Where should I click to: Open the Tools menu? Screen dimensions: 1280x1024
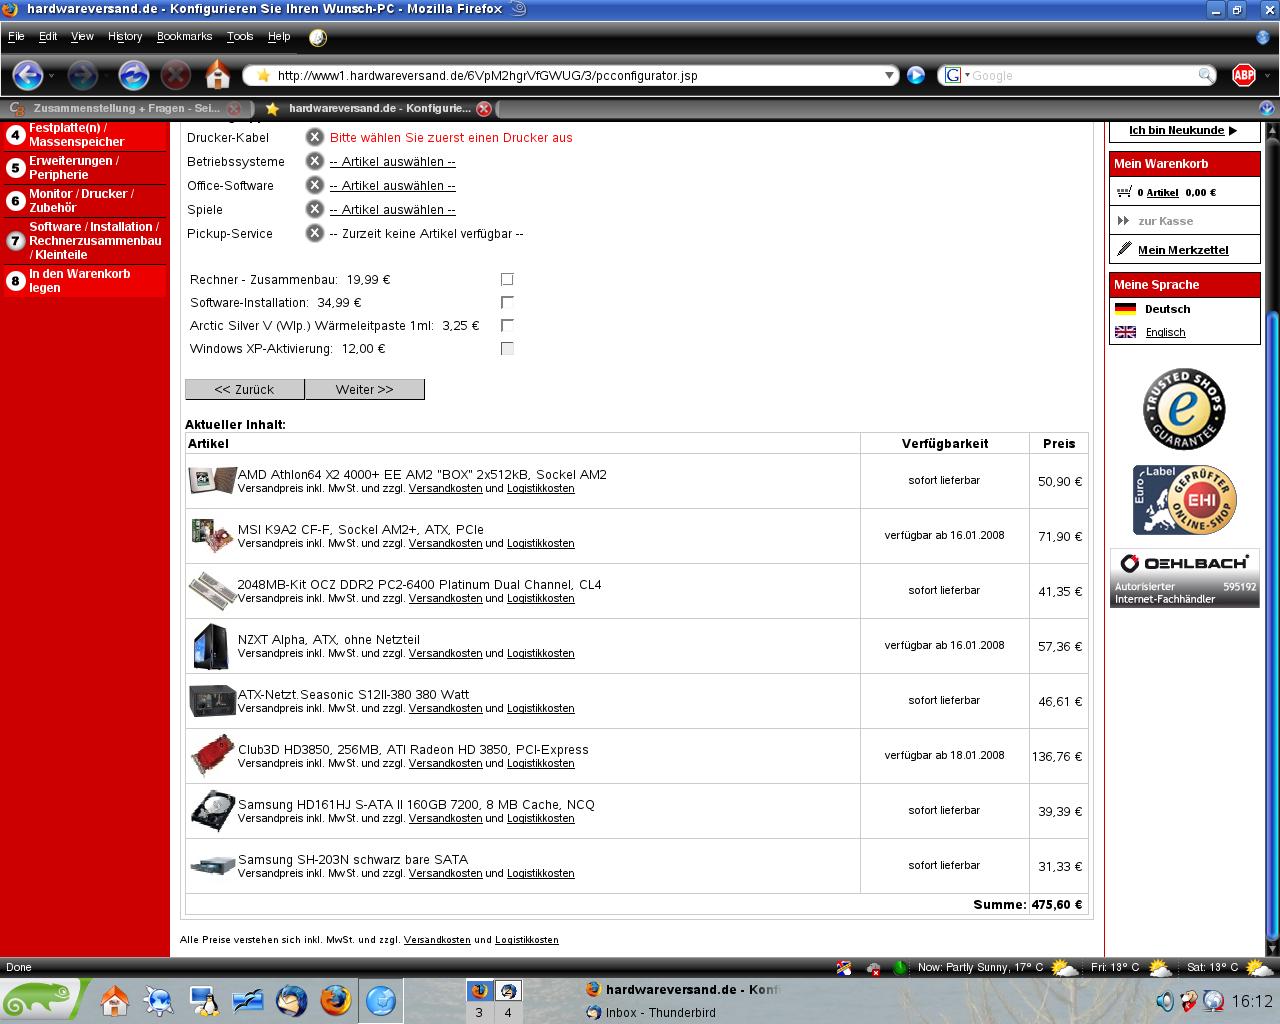[240, 36]
